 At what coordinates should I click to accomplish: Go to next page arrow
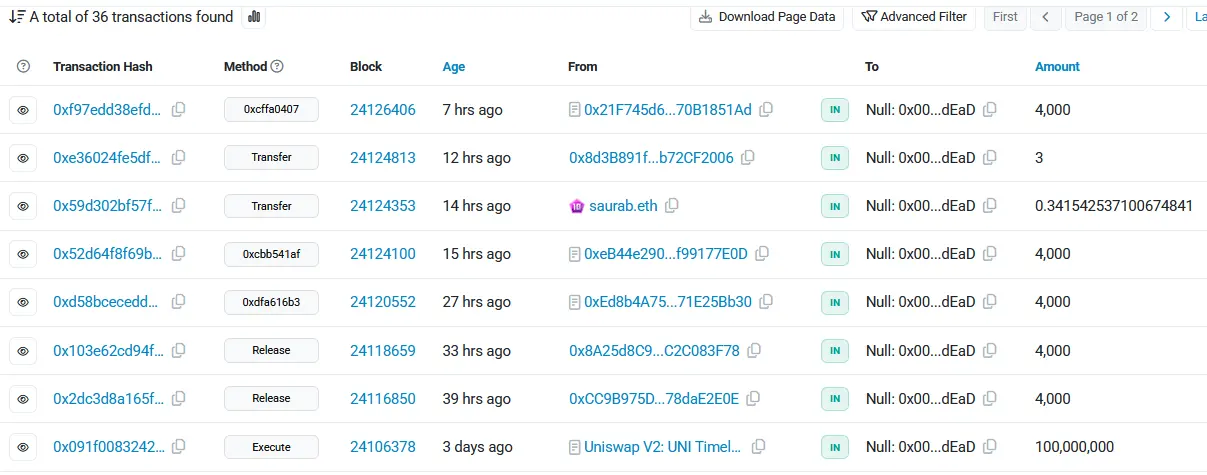click(x=1166, y=17)
